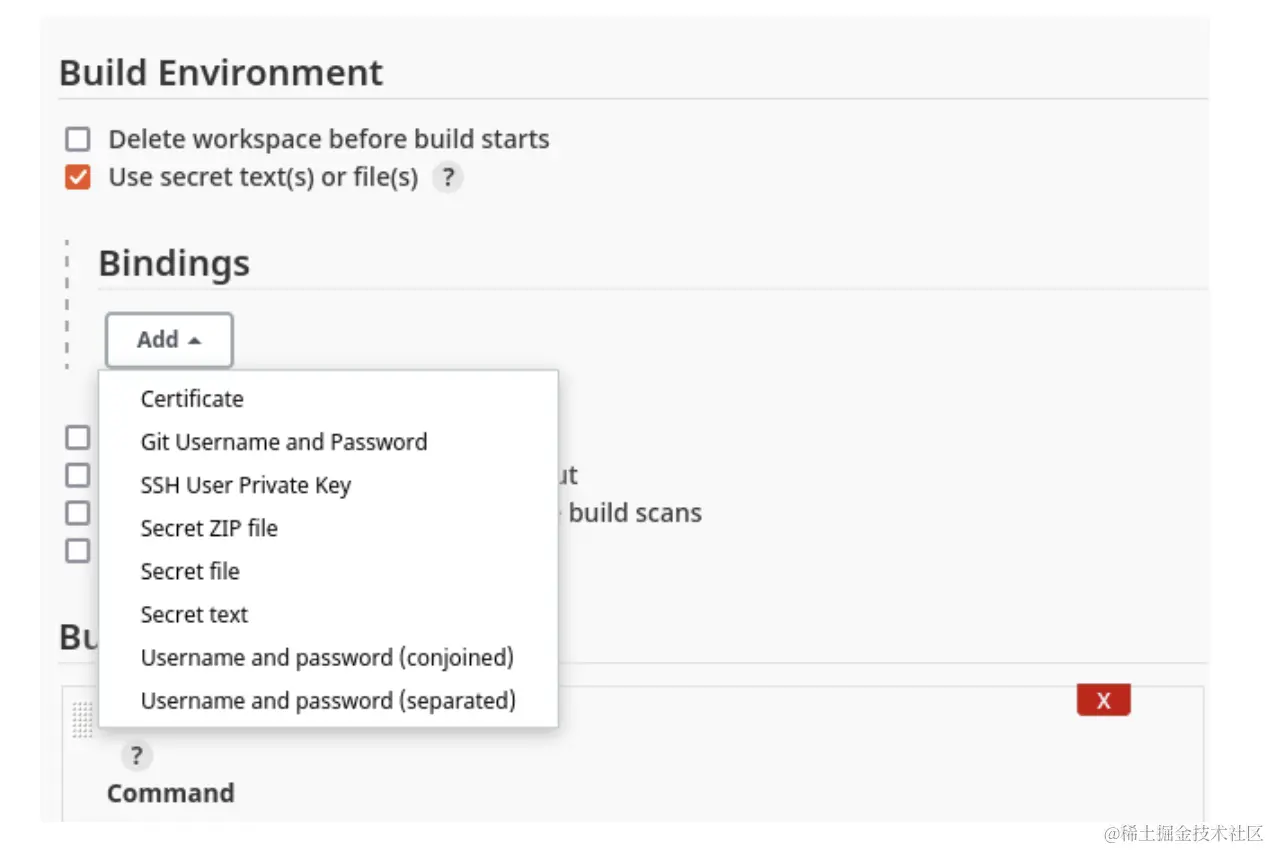Toggle last checkbox left of dropdown menu

(x=78, y=550)
